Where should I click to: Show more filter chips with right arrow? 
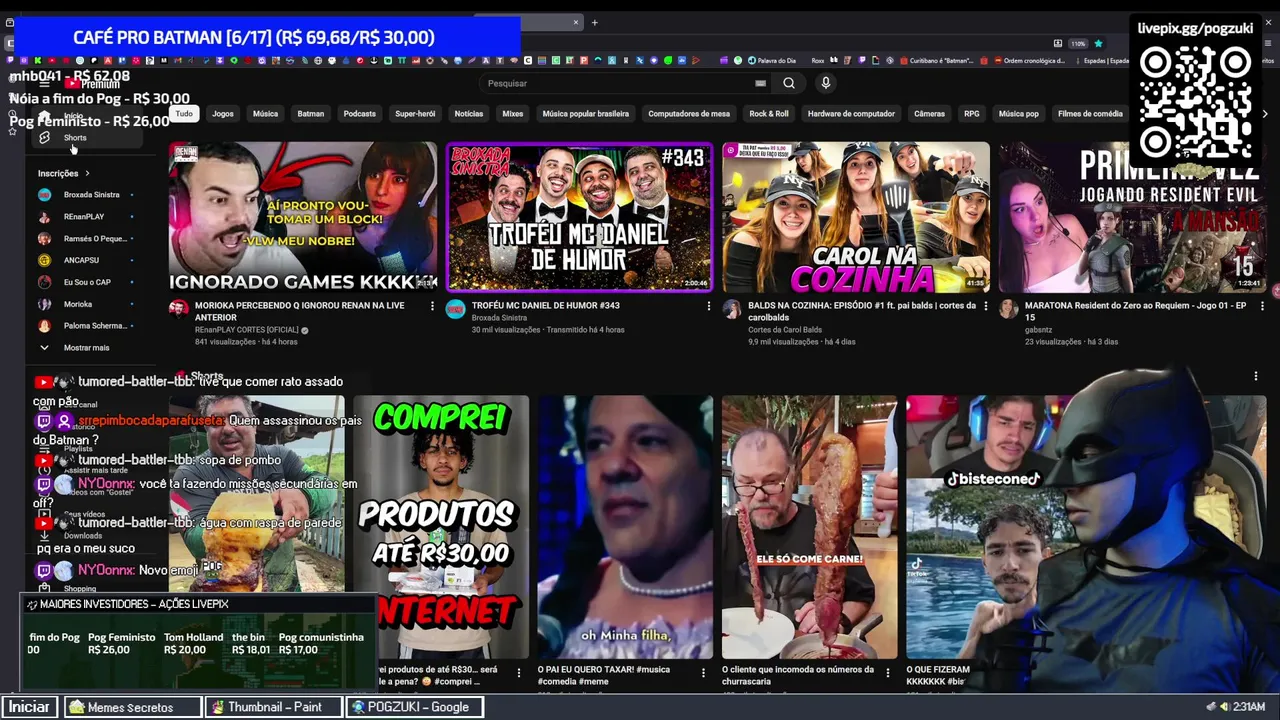pyautogui.click(x=1265, y=114)
